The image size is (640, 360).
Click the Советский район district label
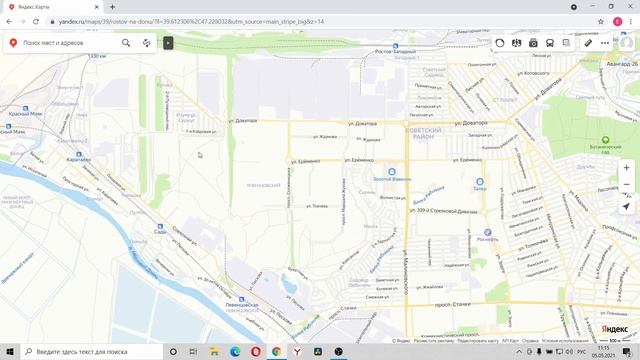pos(423,133)
